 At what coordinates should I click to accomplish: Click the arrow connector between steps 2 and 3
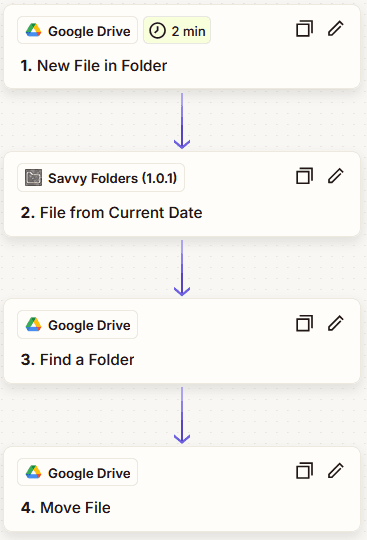click(x=182, y=268)
